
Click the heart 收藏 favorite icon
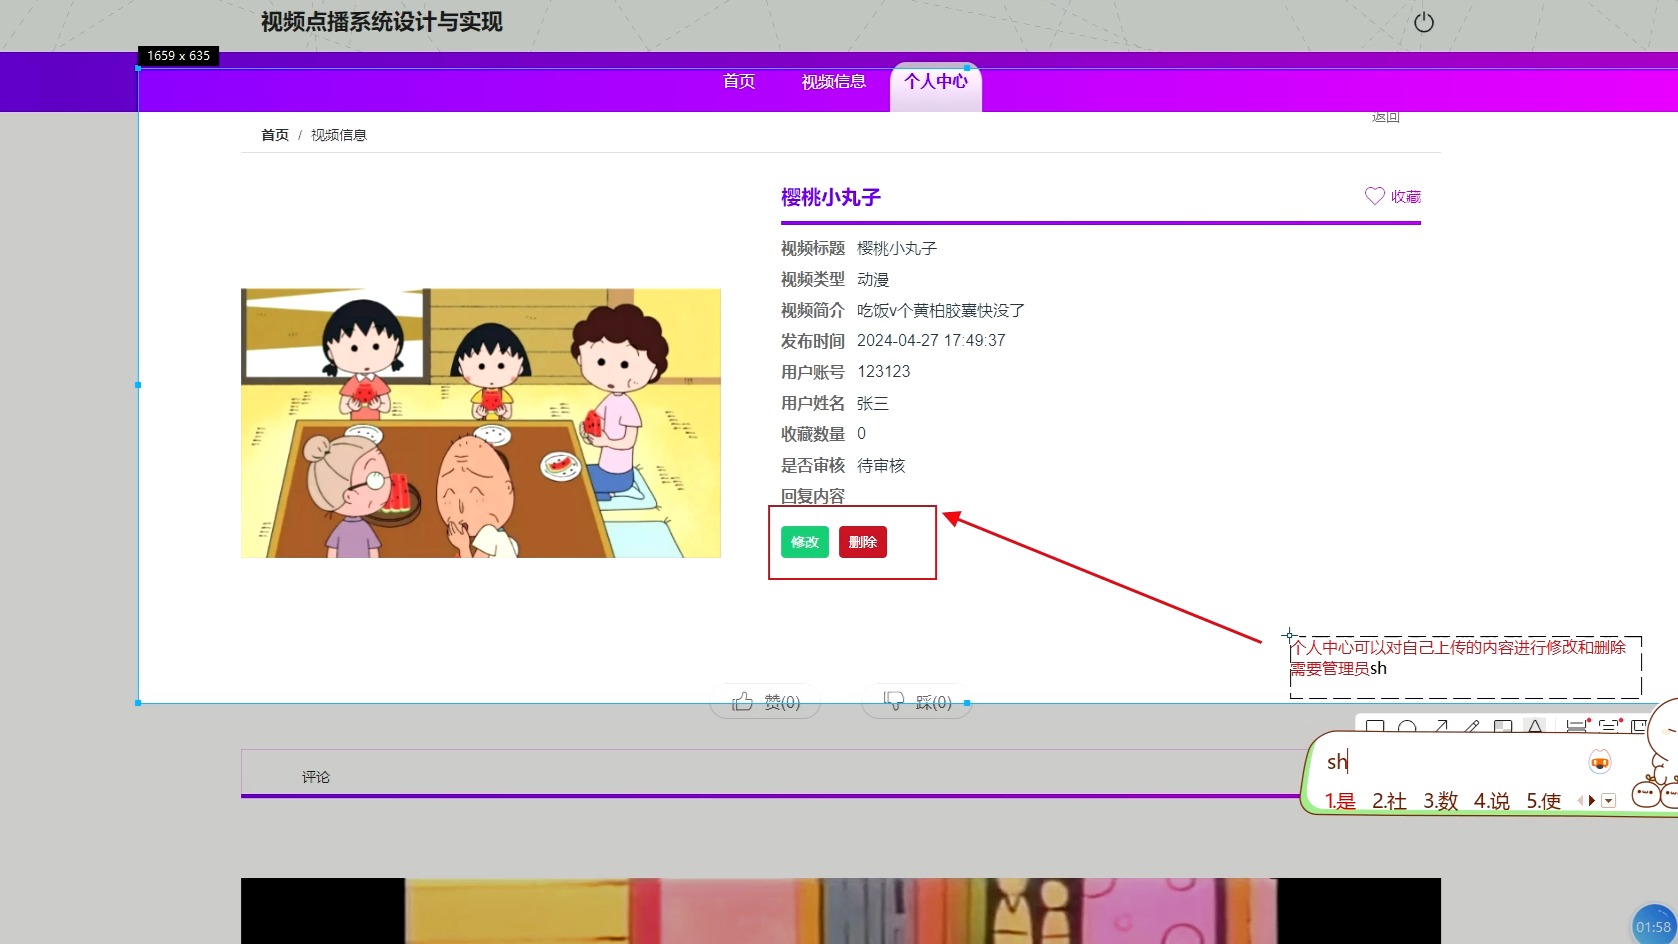click(1375, 196)
